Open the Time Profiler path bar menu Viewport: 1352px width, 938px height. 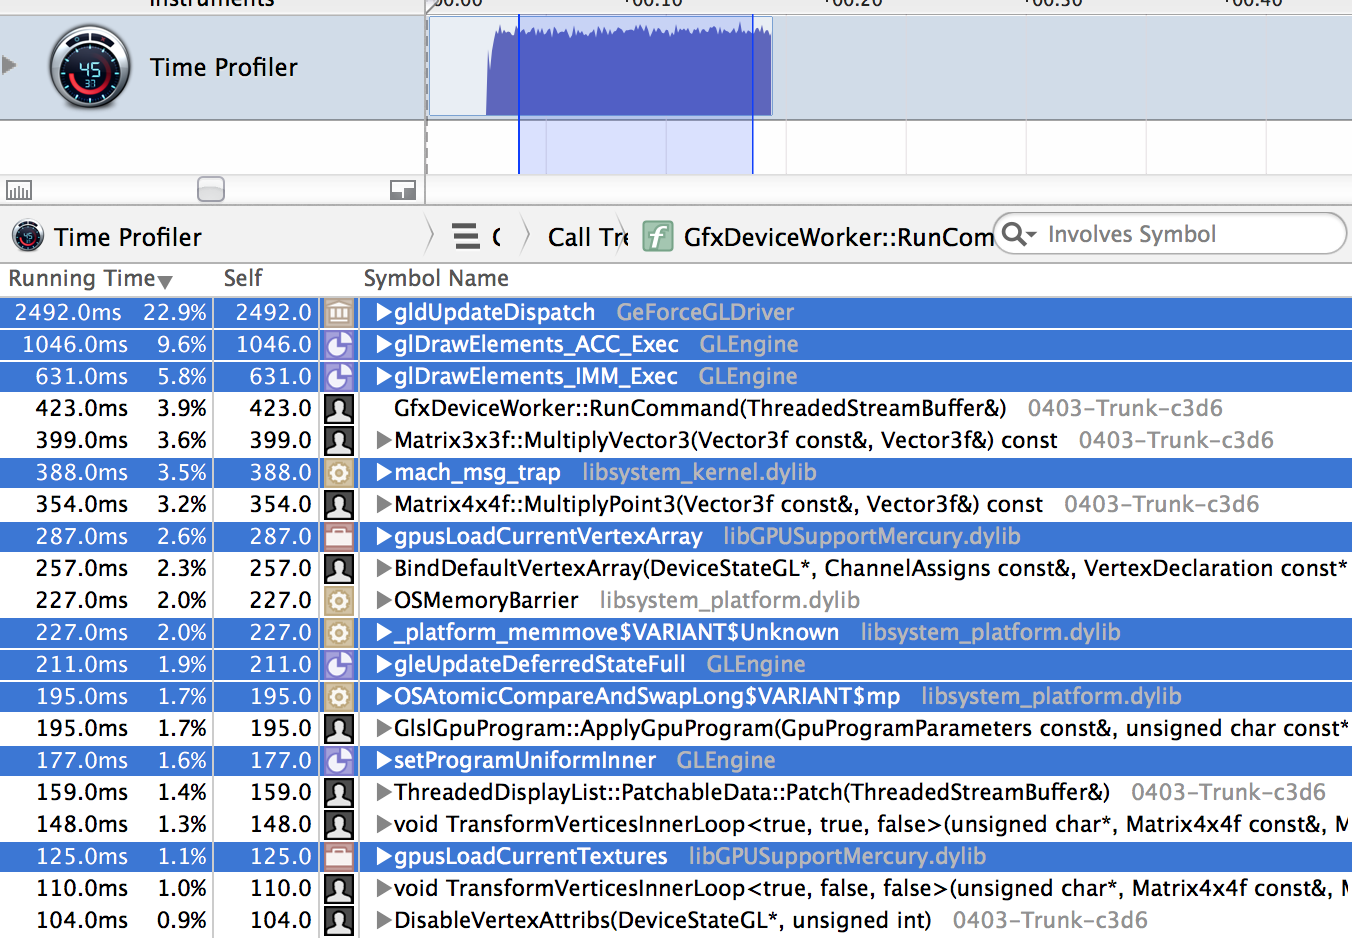coord(127,237)
